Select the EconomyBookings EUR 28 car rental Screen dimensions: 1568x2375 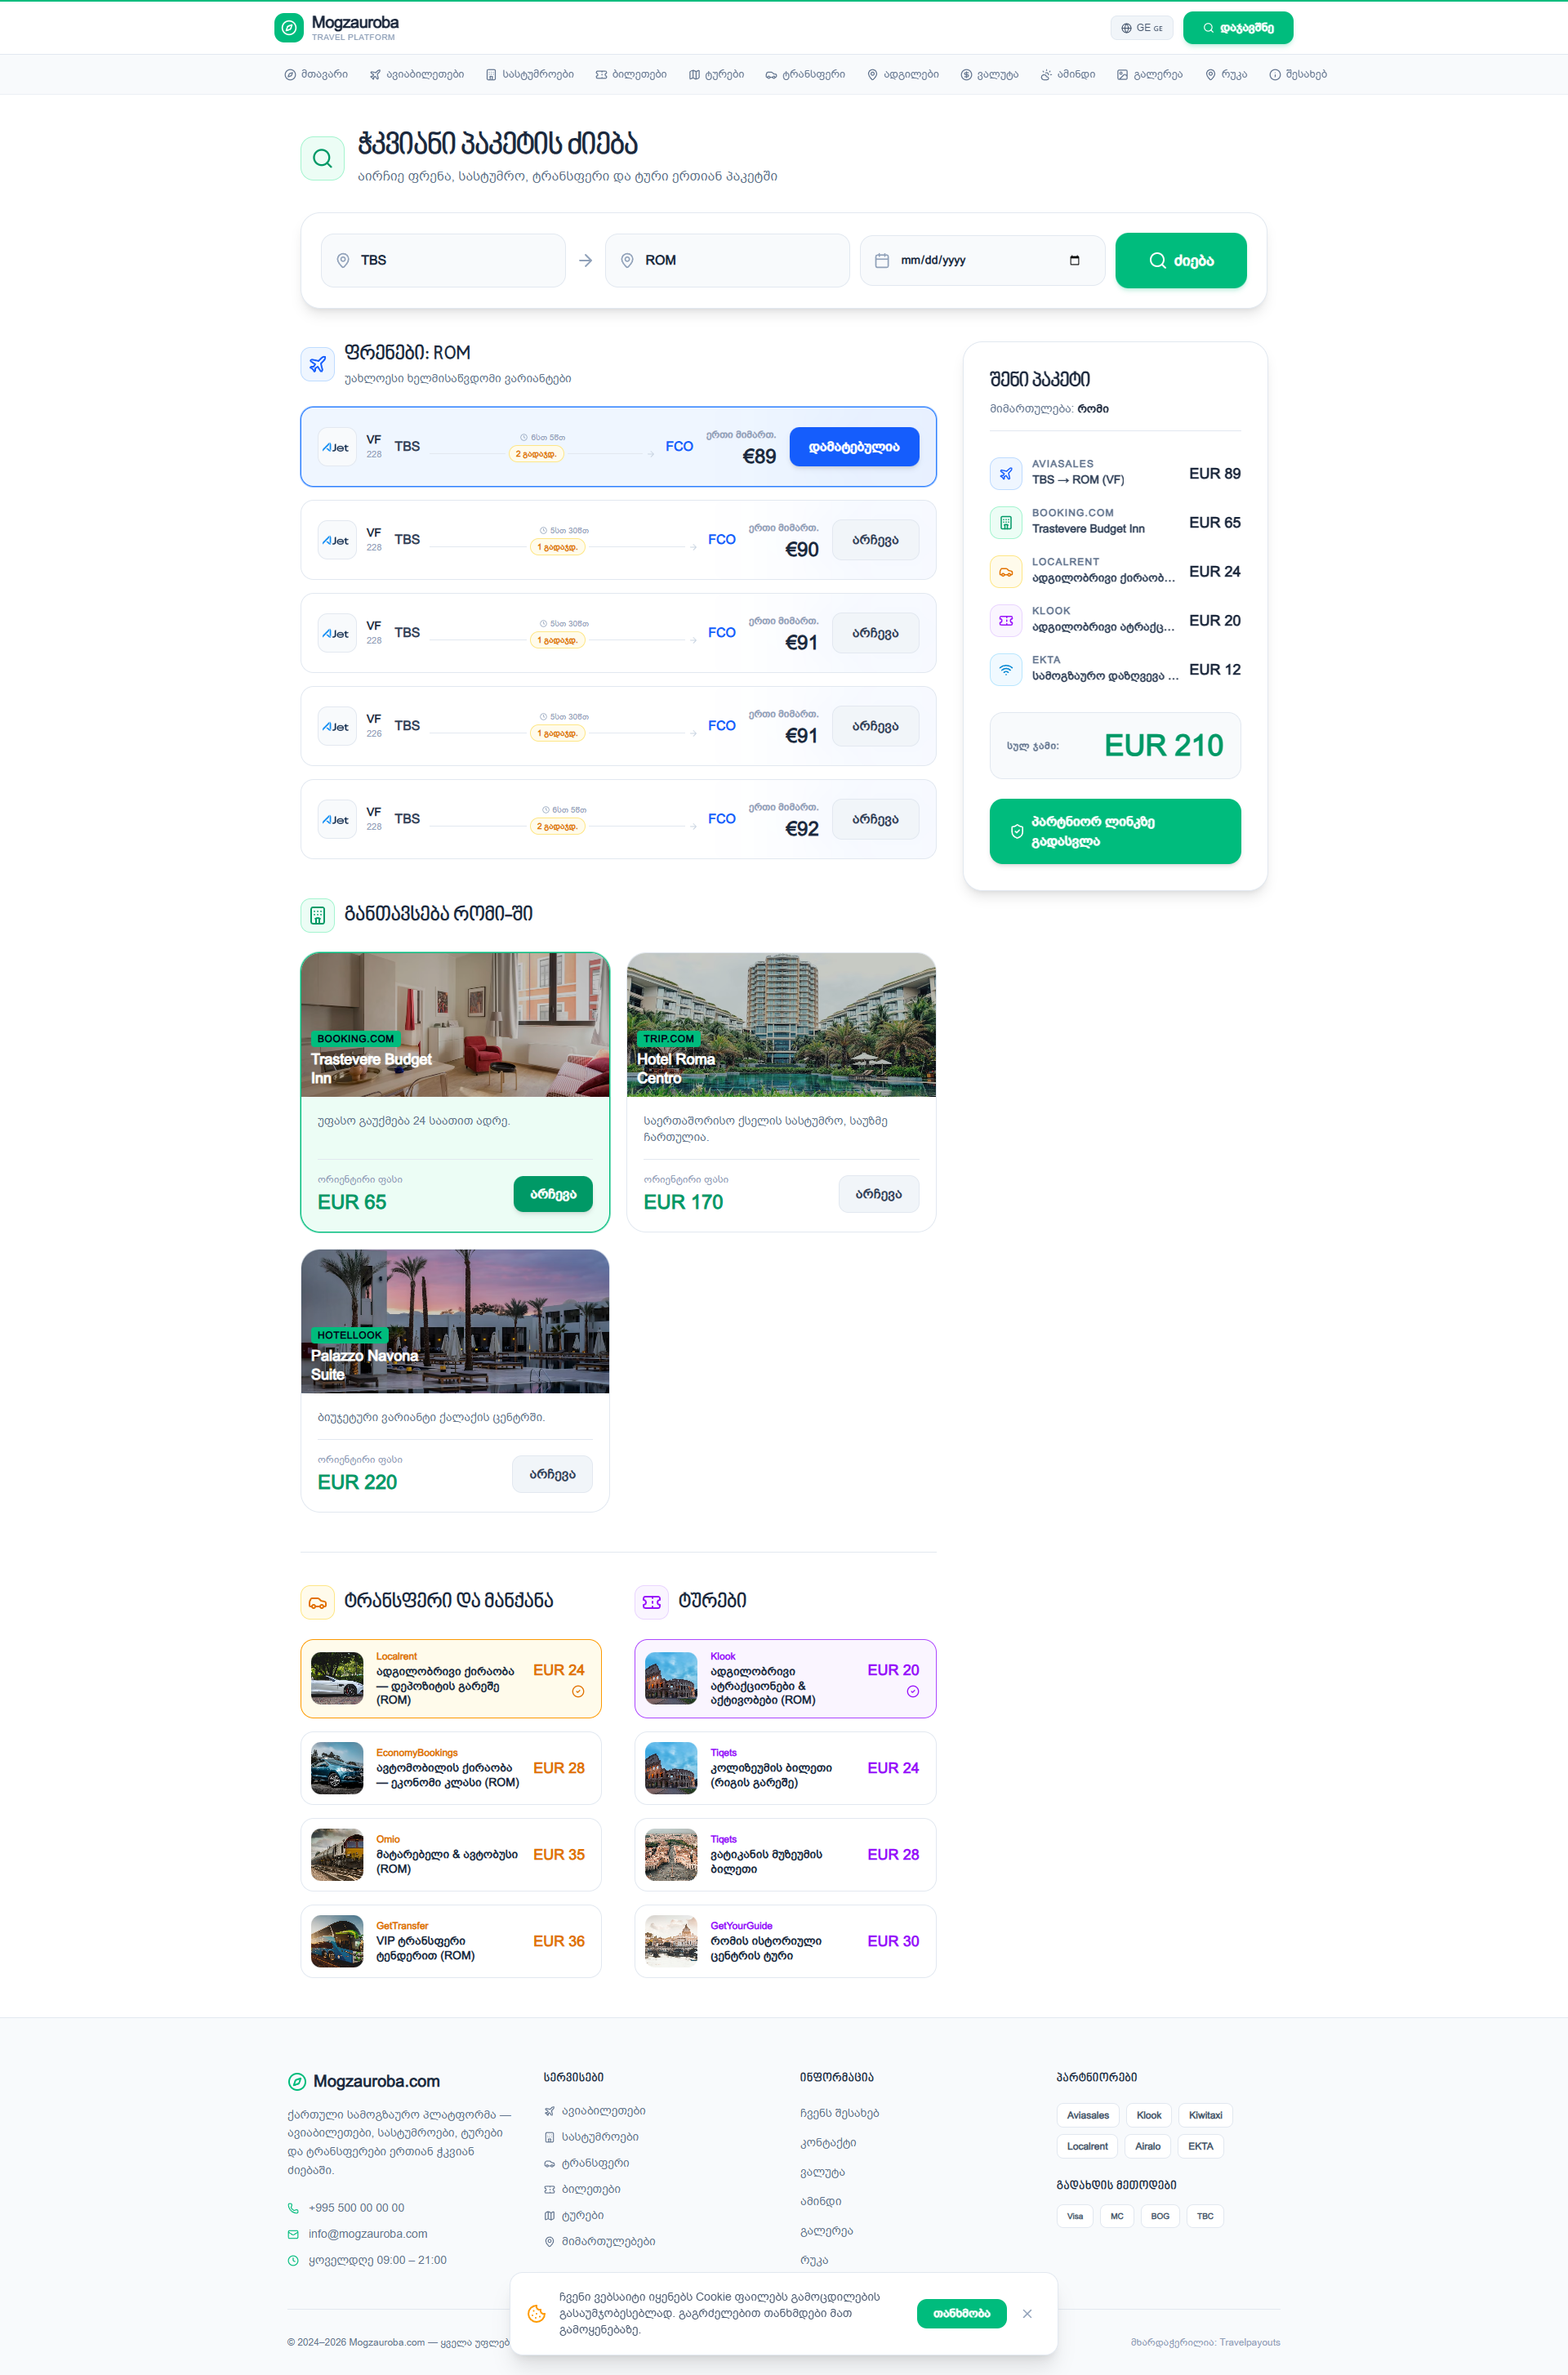(451, 1768)
